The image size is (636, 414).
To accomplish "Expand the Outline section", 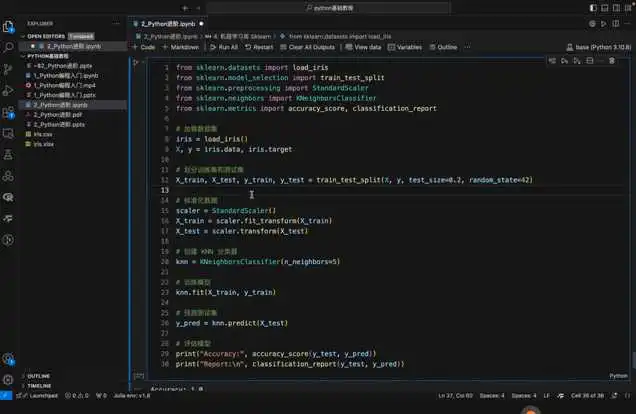I will point(38,376).
